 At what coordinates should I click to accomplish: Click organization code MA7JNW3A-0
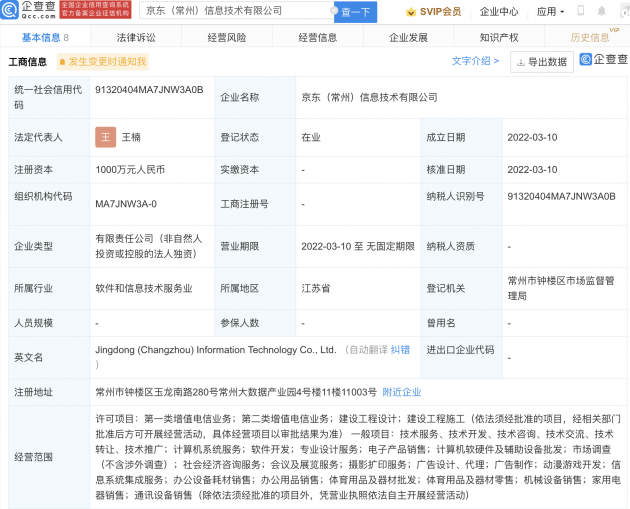126,204
